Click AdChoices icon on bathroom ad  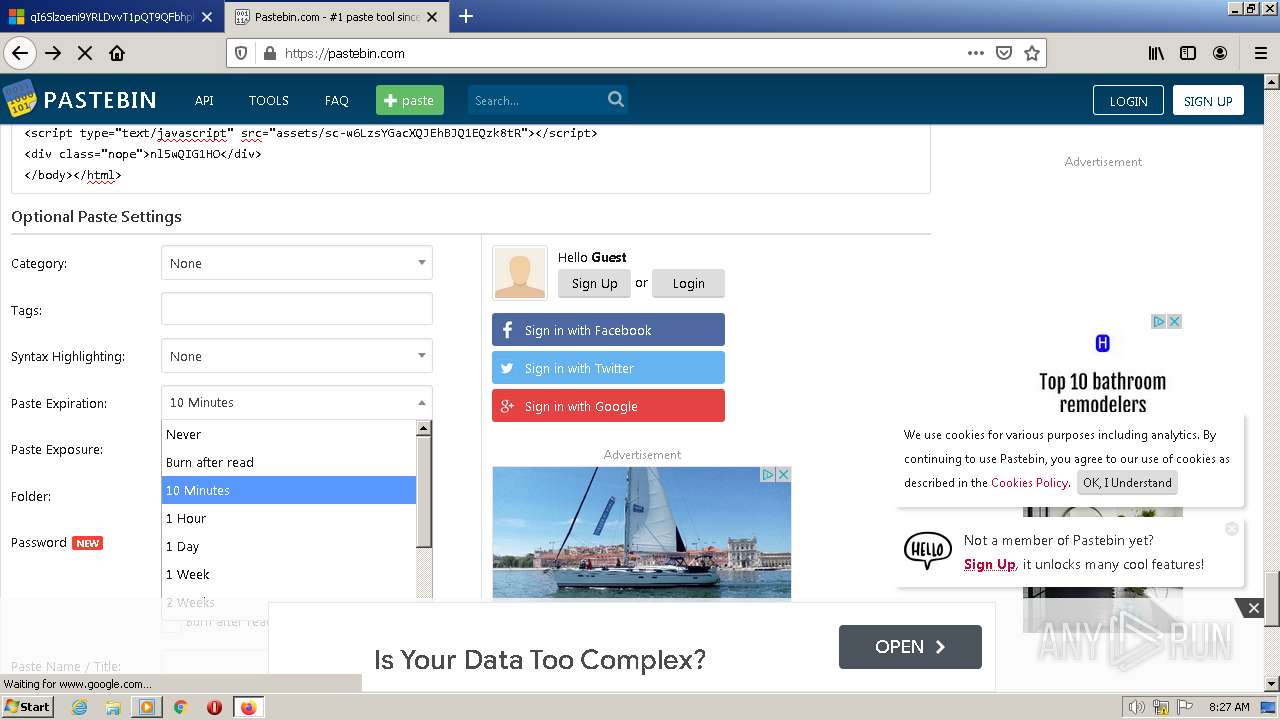click(1159, 321)
